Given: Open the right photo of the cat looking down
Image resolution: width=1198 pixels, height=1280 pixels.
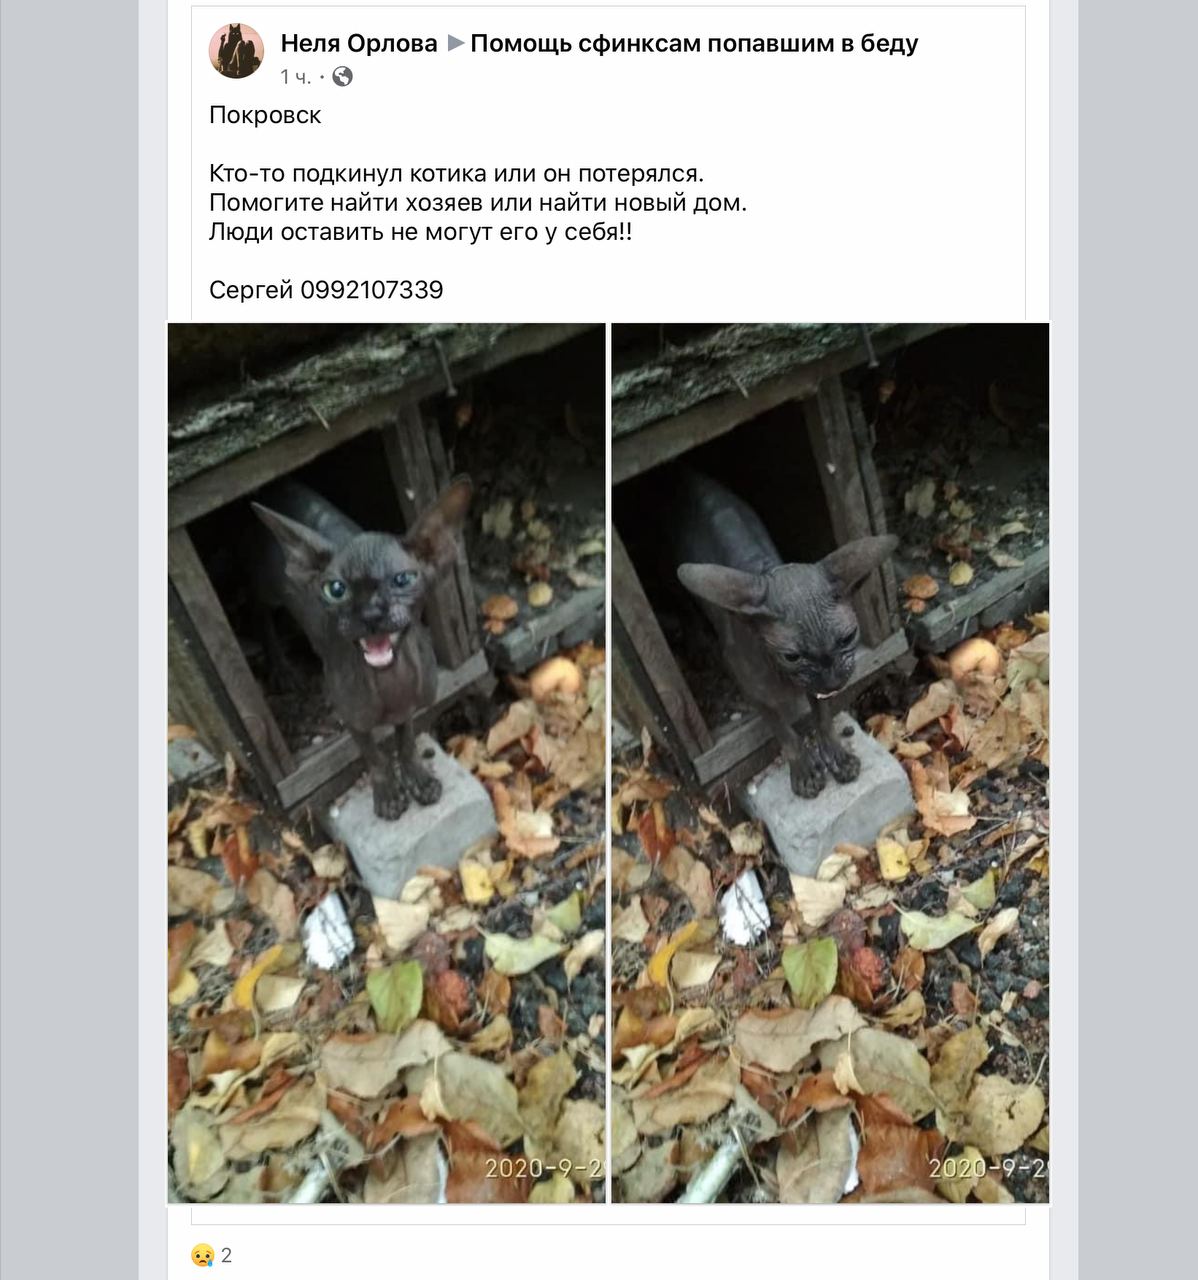Looking at the screenshot, I should pyautogui.click(x=830, y=763).
